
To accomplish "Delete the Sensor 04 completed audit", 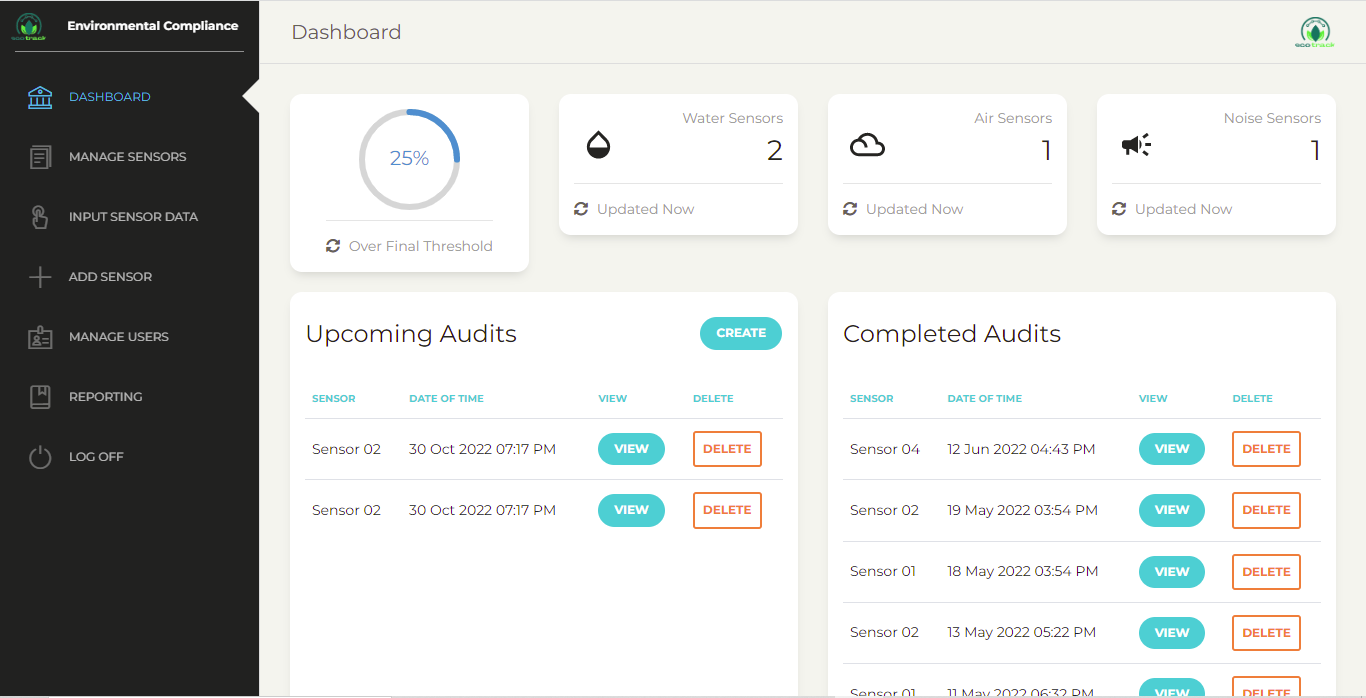I will (1266, 449).
